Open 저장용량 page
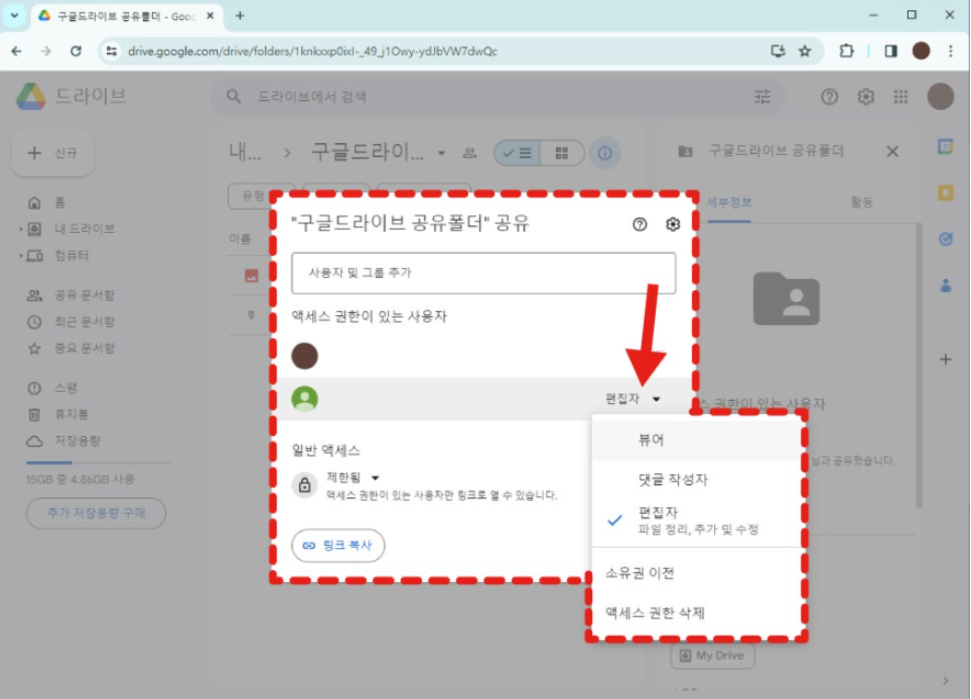Screen dimensions: 971x699 tap(64, 441)
